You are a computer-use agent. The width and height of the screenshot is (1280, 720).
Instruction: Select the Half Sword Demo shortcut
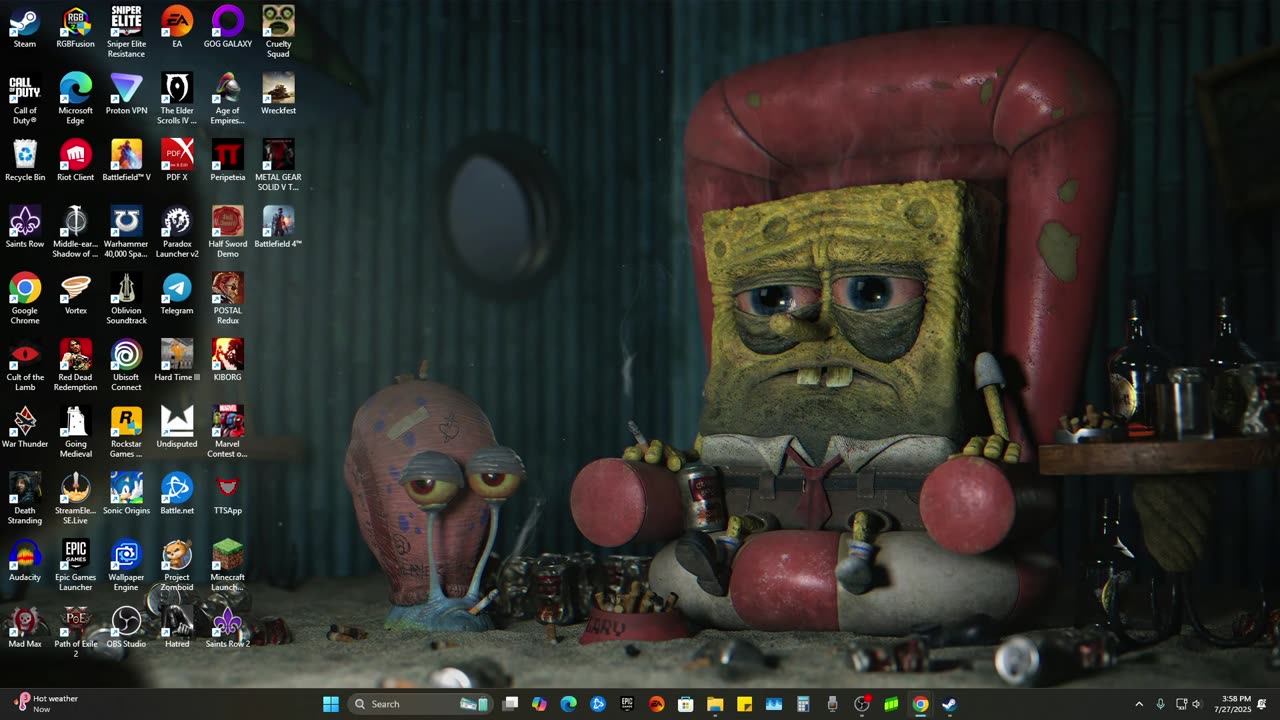pyautogui.click(x=228, y=232)
